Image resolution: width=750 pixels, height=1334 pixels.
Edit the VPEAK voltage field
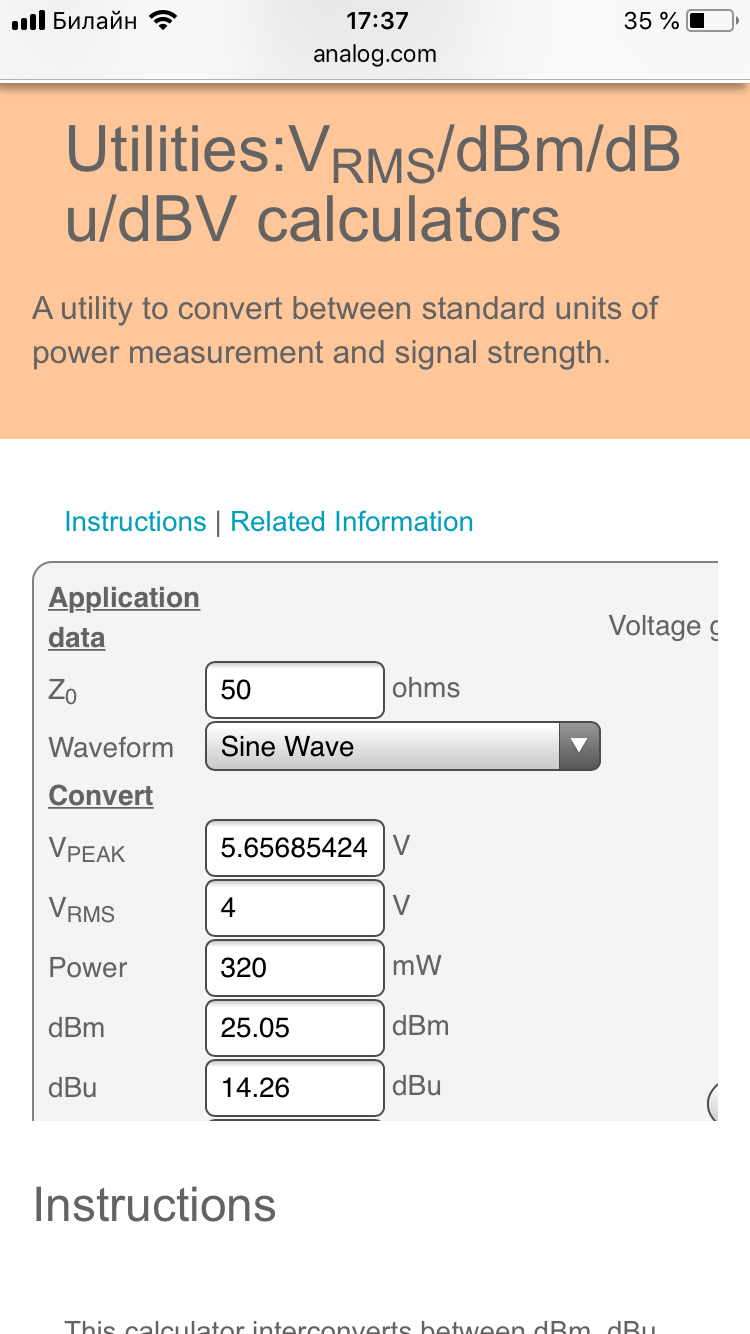[294, 848]
